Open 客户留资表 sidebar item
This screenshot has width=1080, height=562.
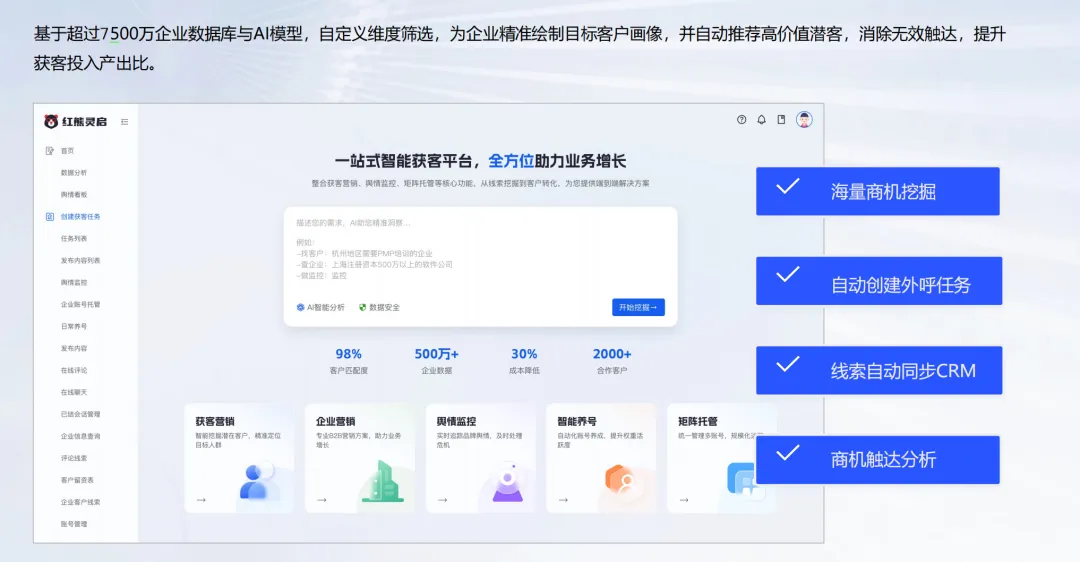coord(77,480)
